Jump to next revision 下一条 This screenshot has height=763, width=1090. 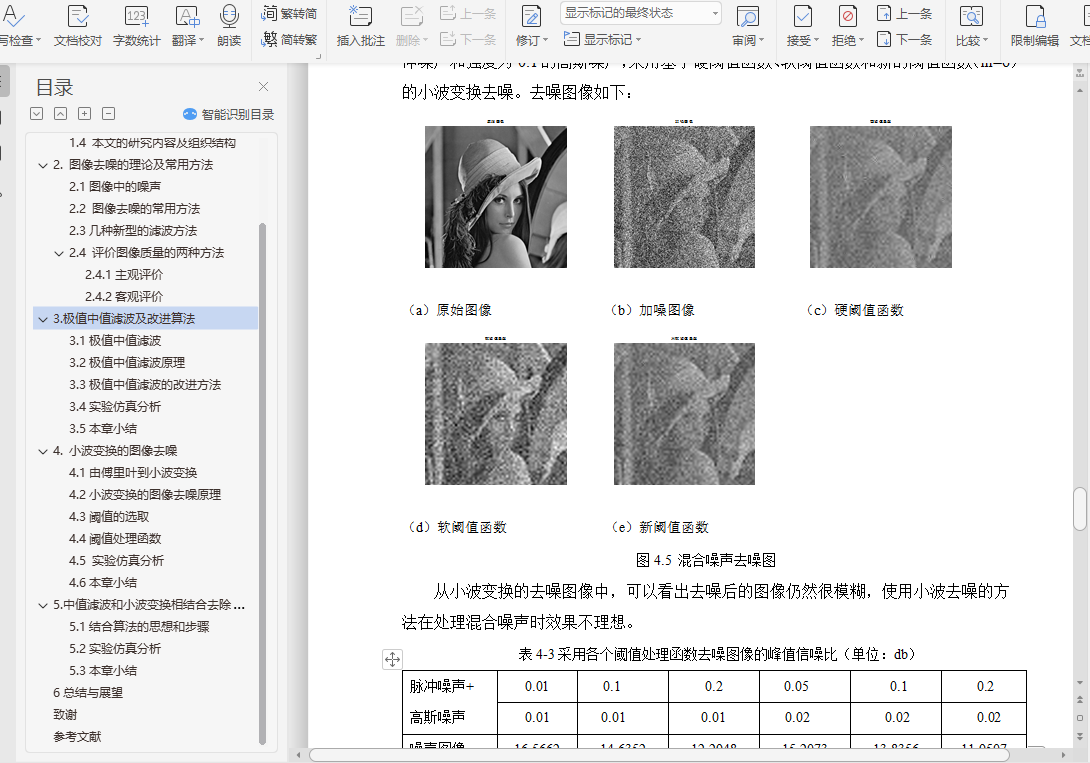[x=904, y=40]
